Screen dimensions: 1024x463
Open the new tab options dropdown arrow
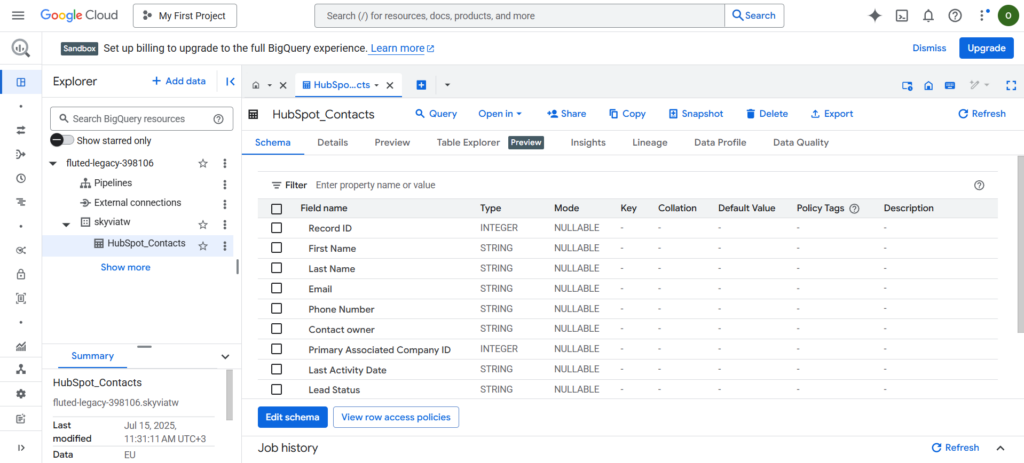pos(447,85)
